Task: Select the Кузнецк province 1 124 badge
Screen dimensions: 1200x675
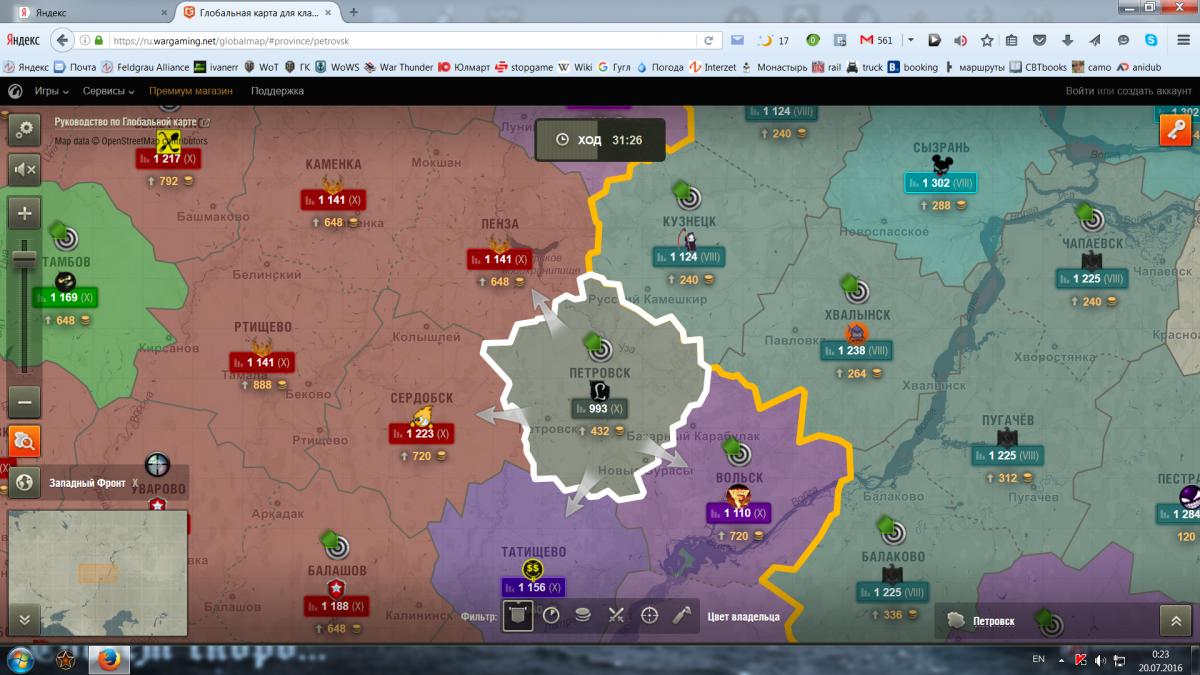Action: coord(688,257)
